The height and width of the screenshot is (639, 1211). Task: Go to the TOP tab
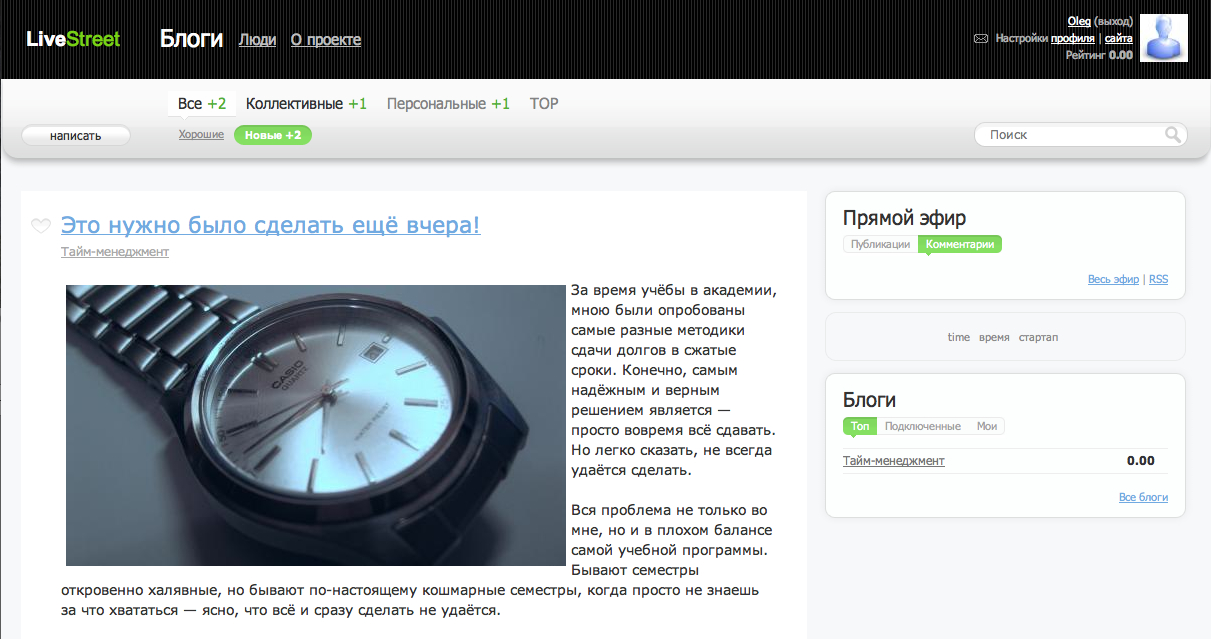544,104
